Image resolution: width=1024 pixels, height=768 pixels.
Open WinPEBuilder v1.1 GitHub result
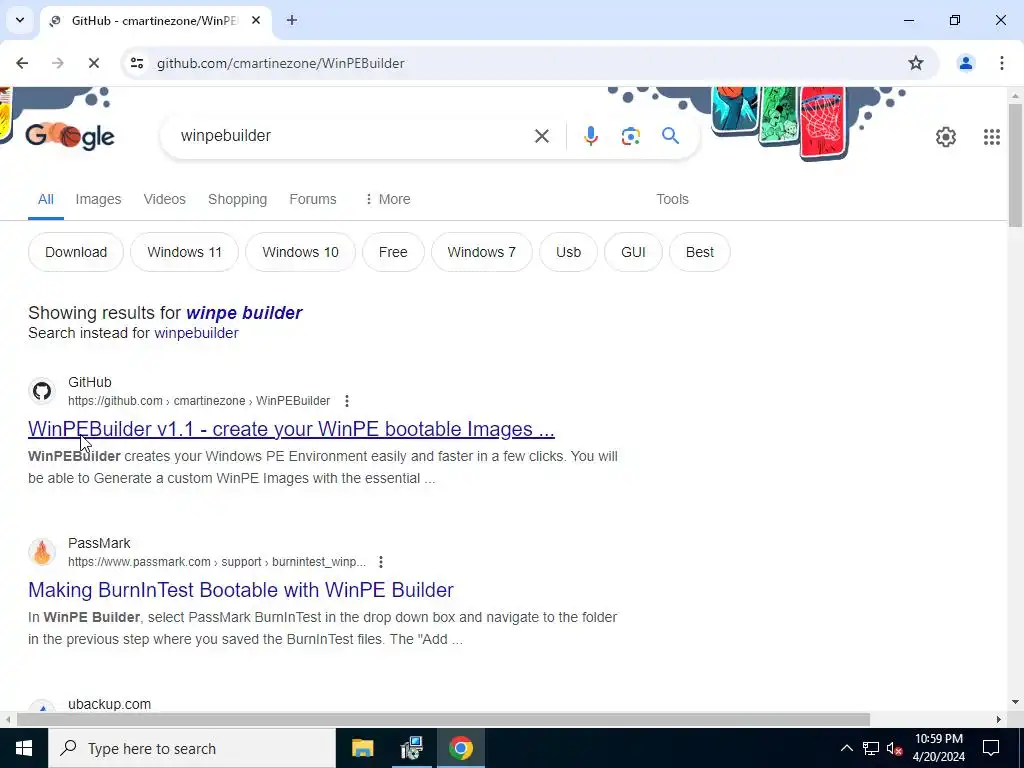click(291, 429)
